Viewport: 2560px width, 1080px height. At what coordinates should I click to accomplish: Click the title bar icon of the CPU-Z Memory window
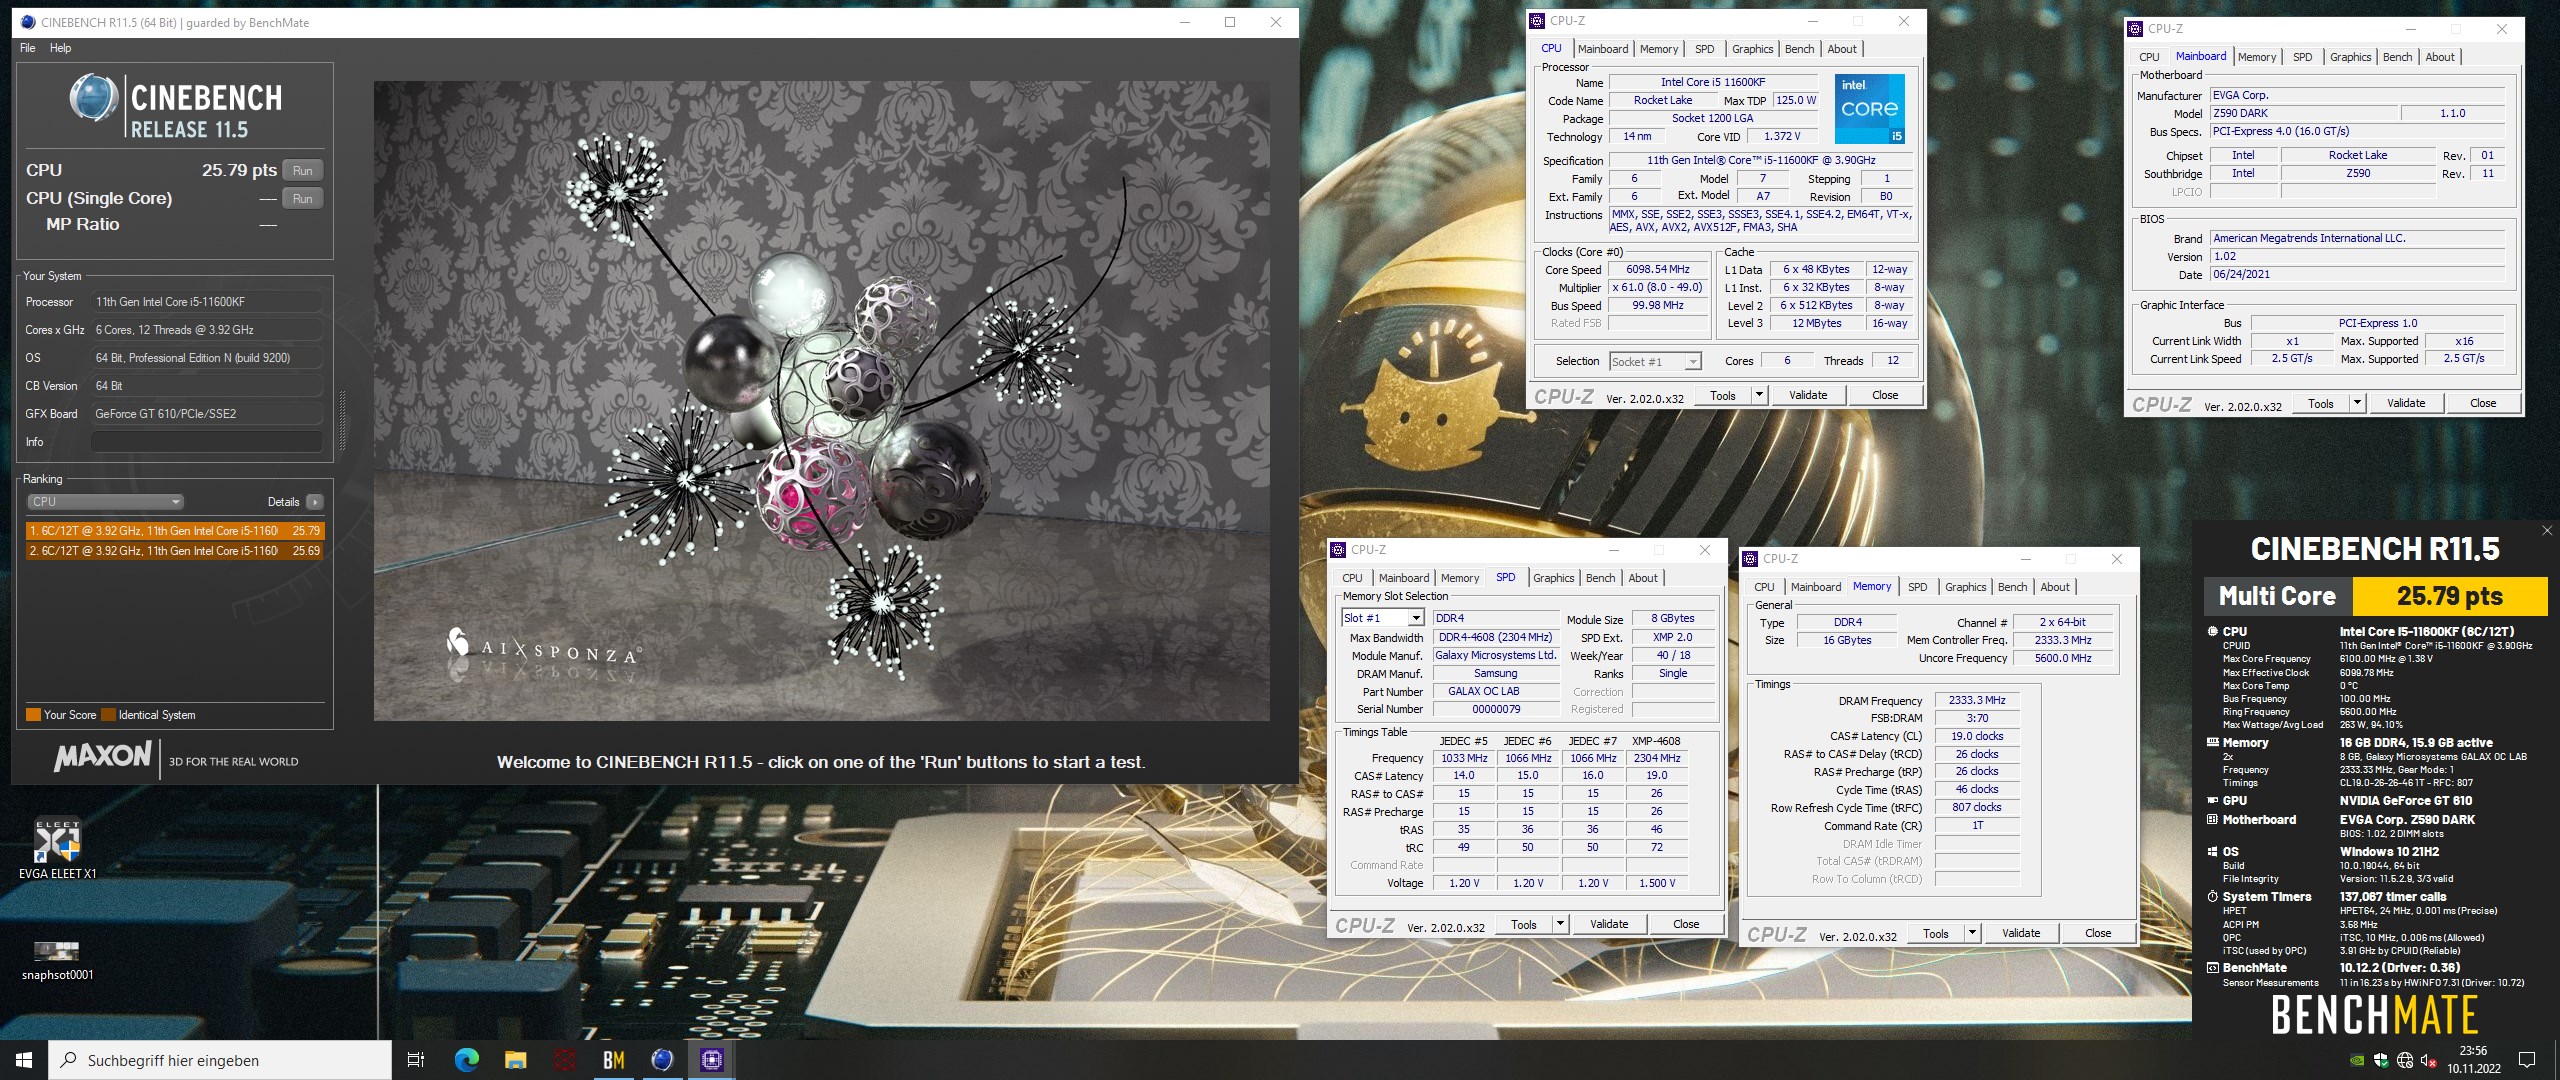pyautogui.click(x=1750, y=559)
